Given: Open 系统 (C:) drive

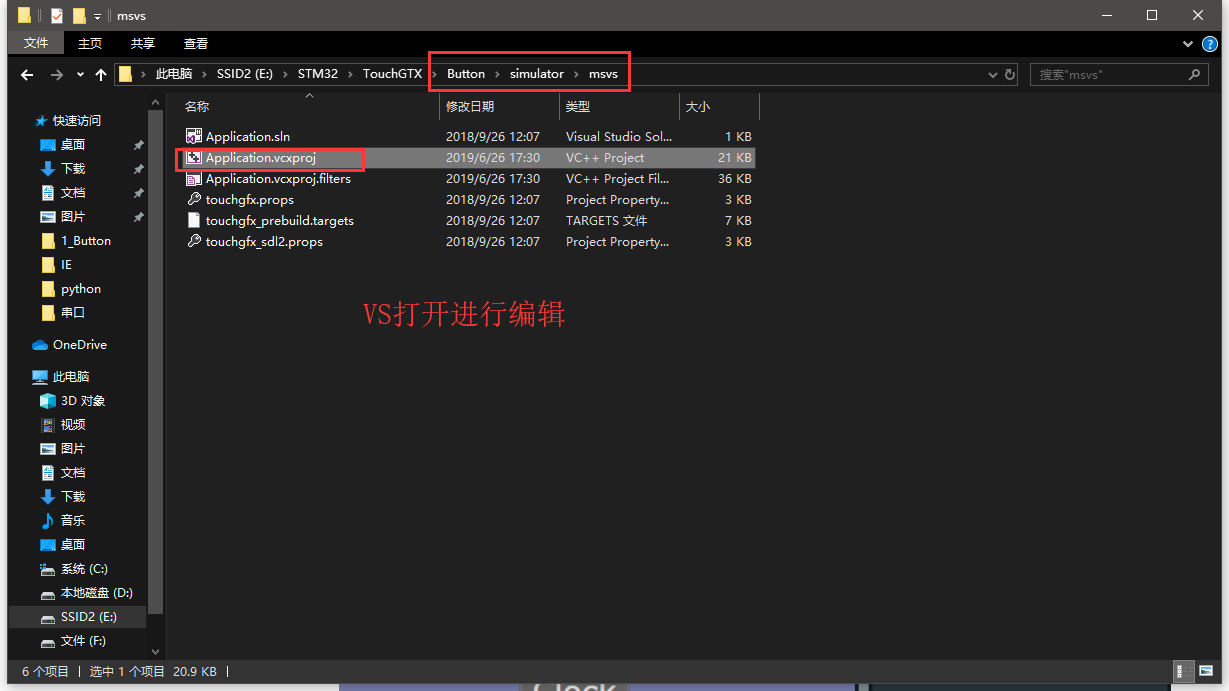Looking at the screenshot, I should (84, 569).
